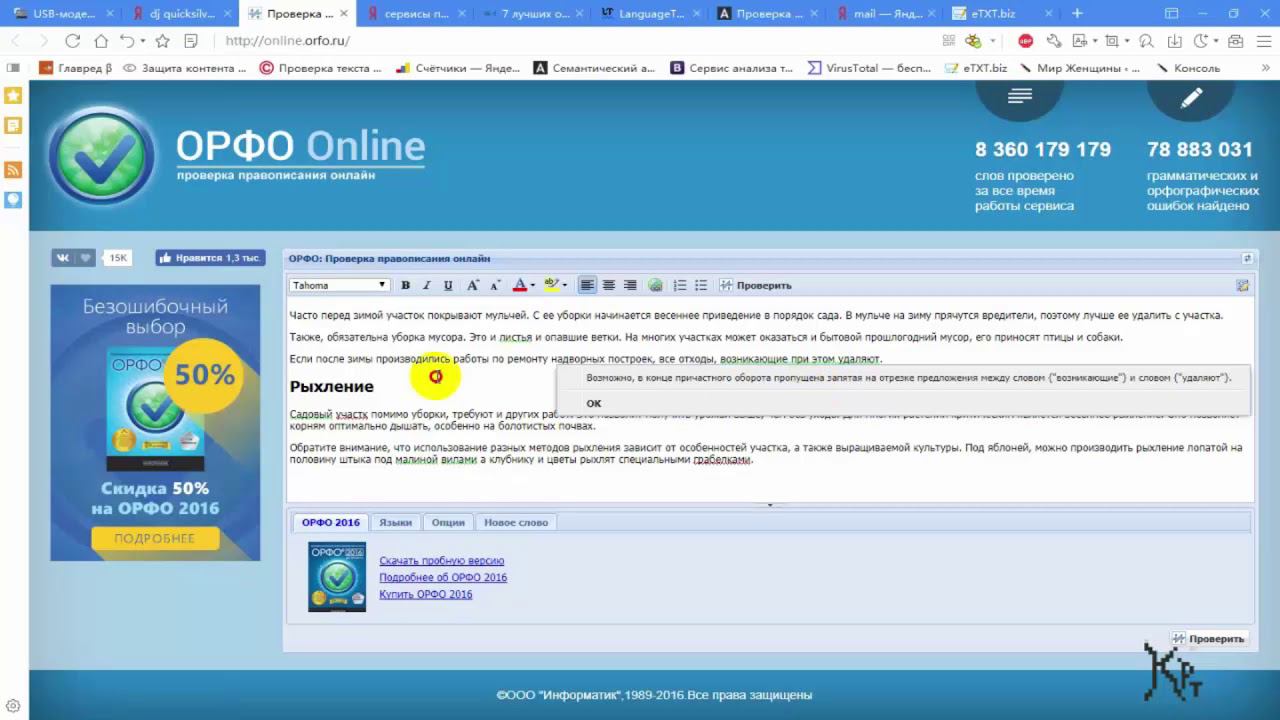Open sidebar settings gear icon
Viewport: 1280px width, 720px height.
(13, 706)
